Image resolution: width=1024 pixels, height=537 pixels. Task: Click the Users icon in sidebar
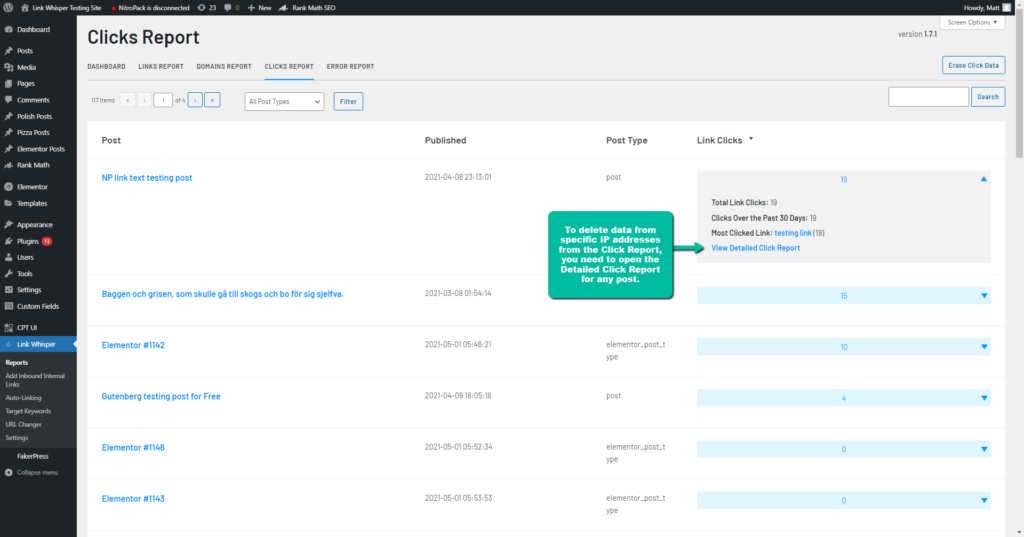[x=8, y=257]
